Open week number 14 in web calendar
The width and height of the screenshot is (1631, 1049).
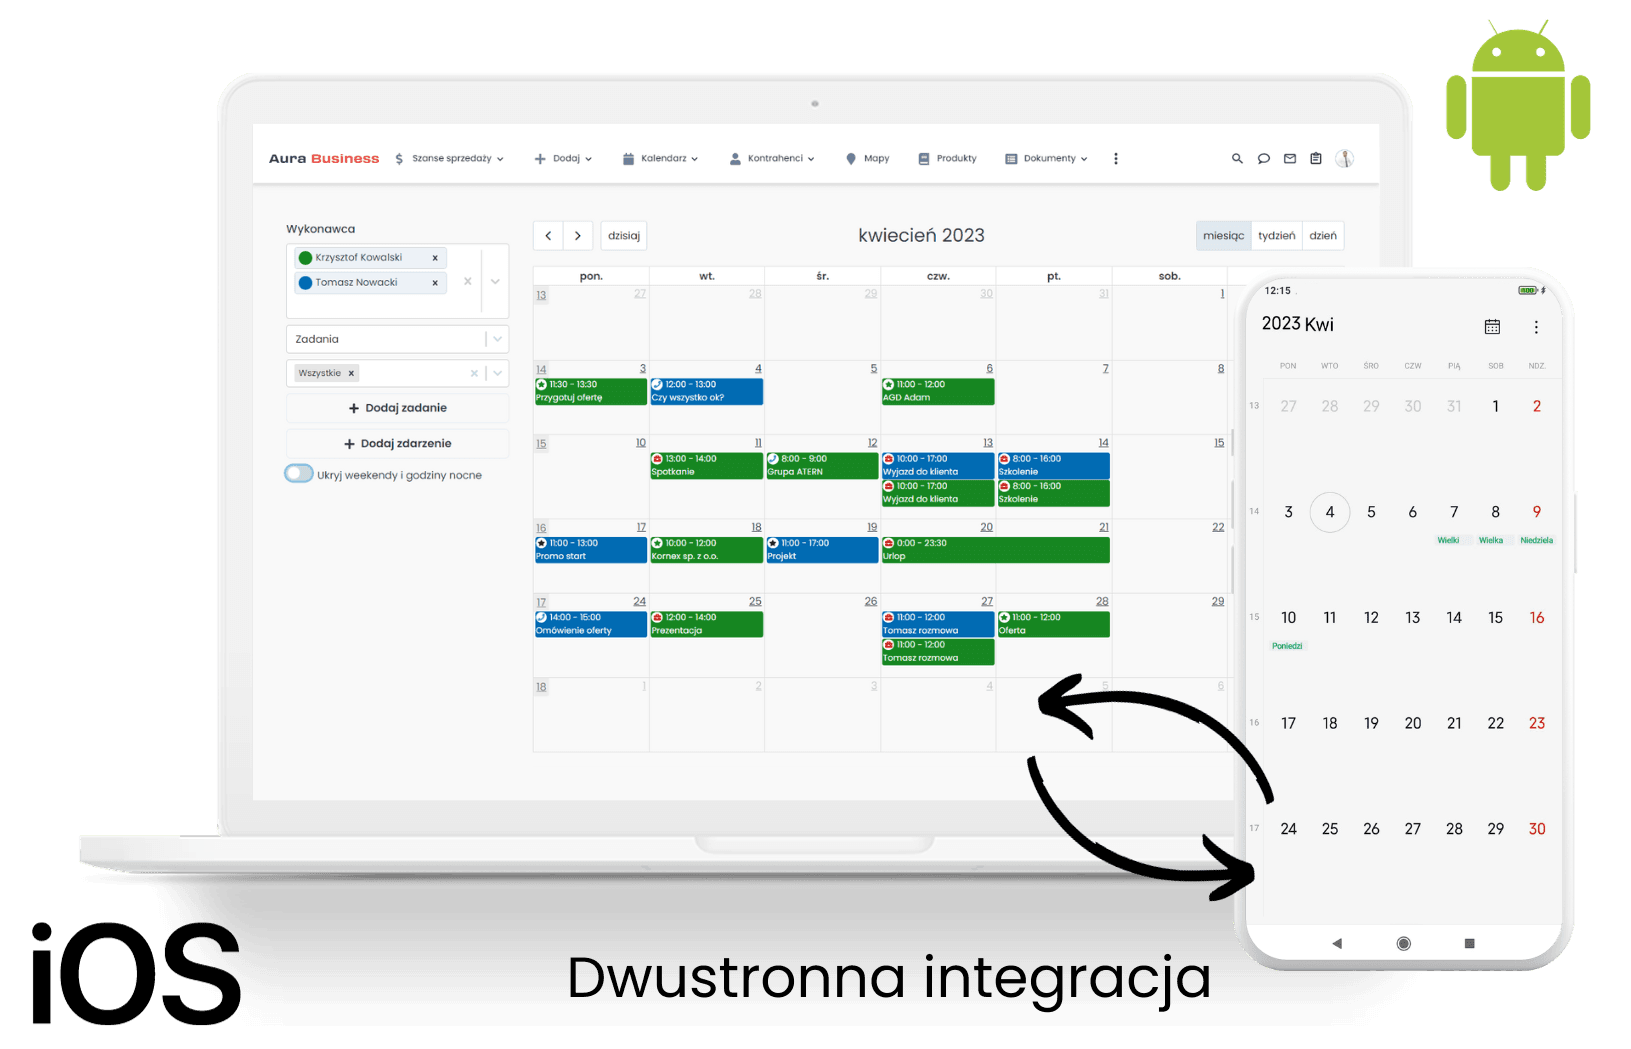(541, 369)
